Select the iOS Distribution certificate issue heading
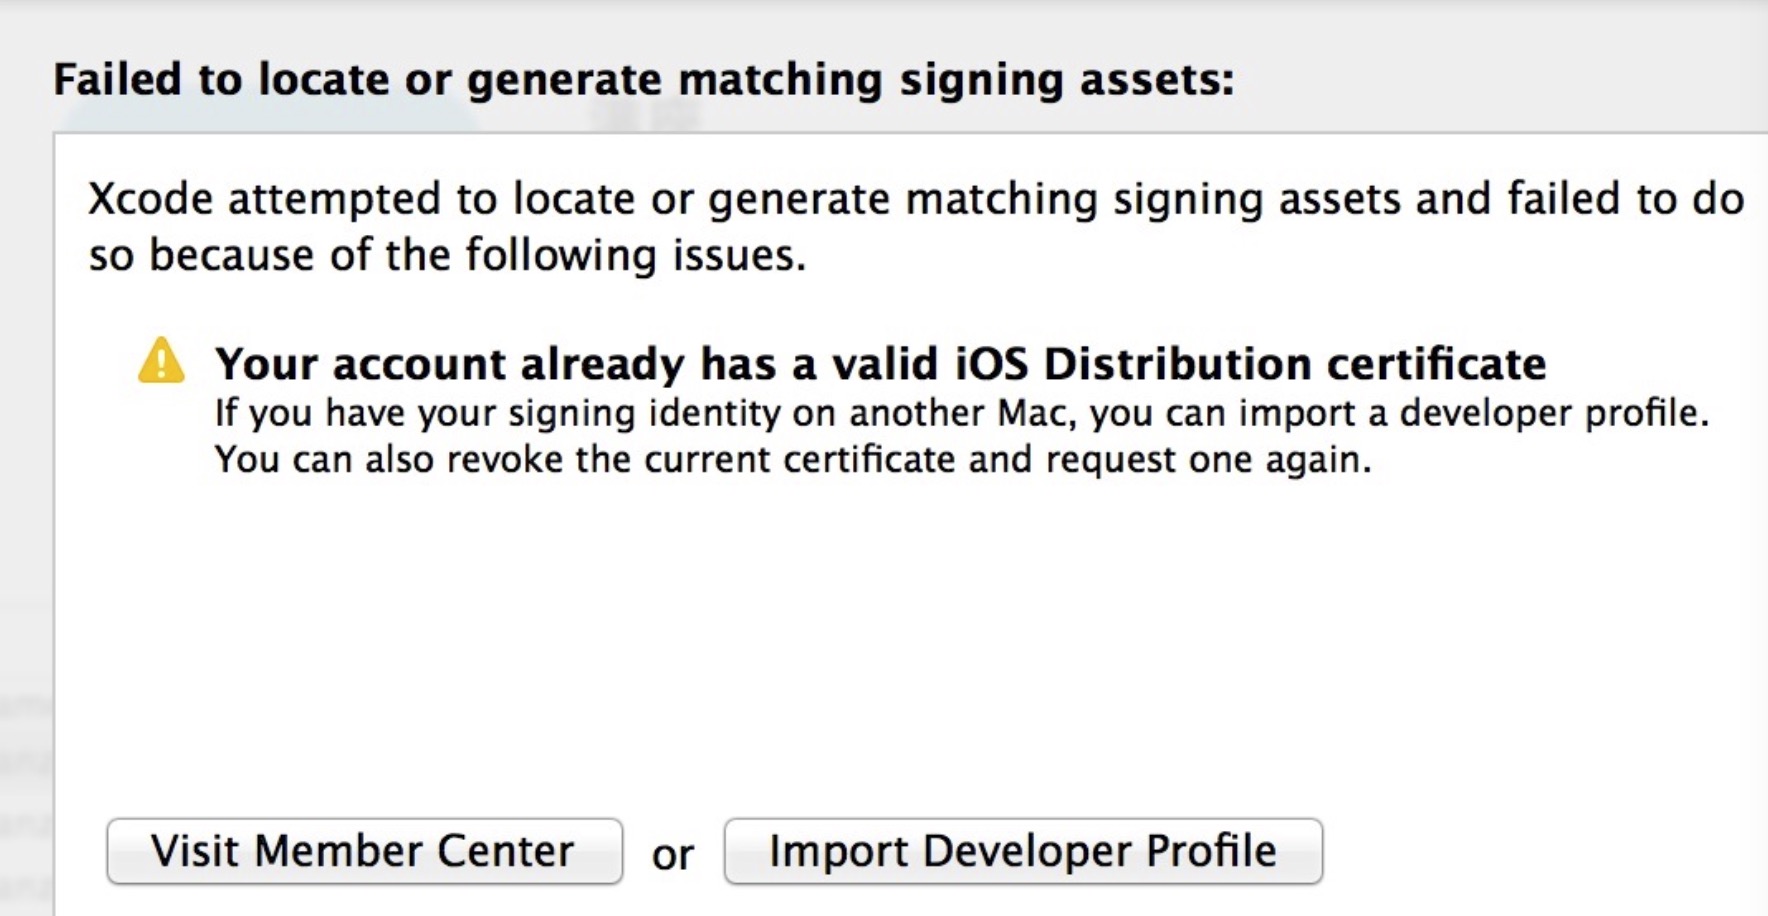This screenshot has height=916, width=1768. [880, 364]
